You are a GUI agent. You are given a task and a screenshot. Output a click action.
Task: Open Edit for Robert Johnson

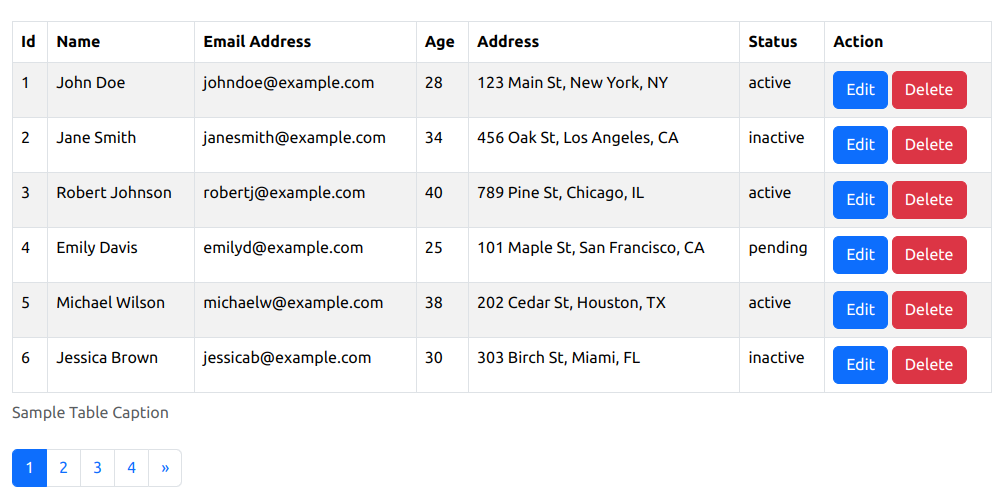[x=860, y=200]
